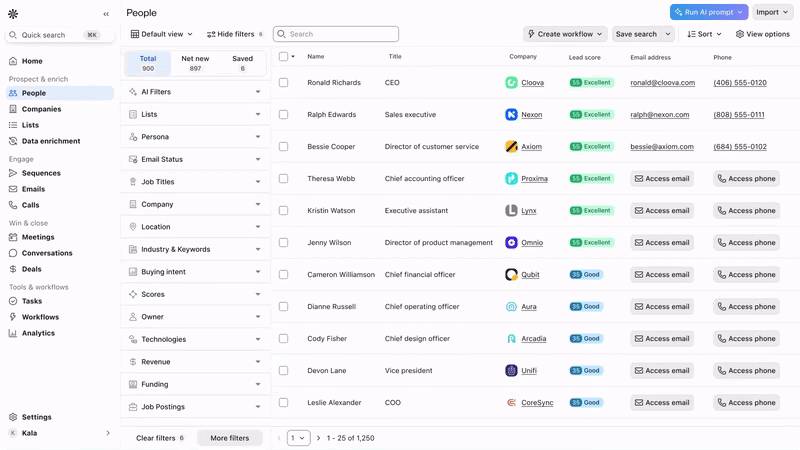Viewport: 800px width, 450px height.
Task: Switch to the Net new tab
Action: tap(195, 63)
